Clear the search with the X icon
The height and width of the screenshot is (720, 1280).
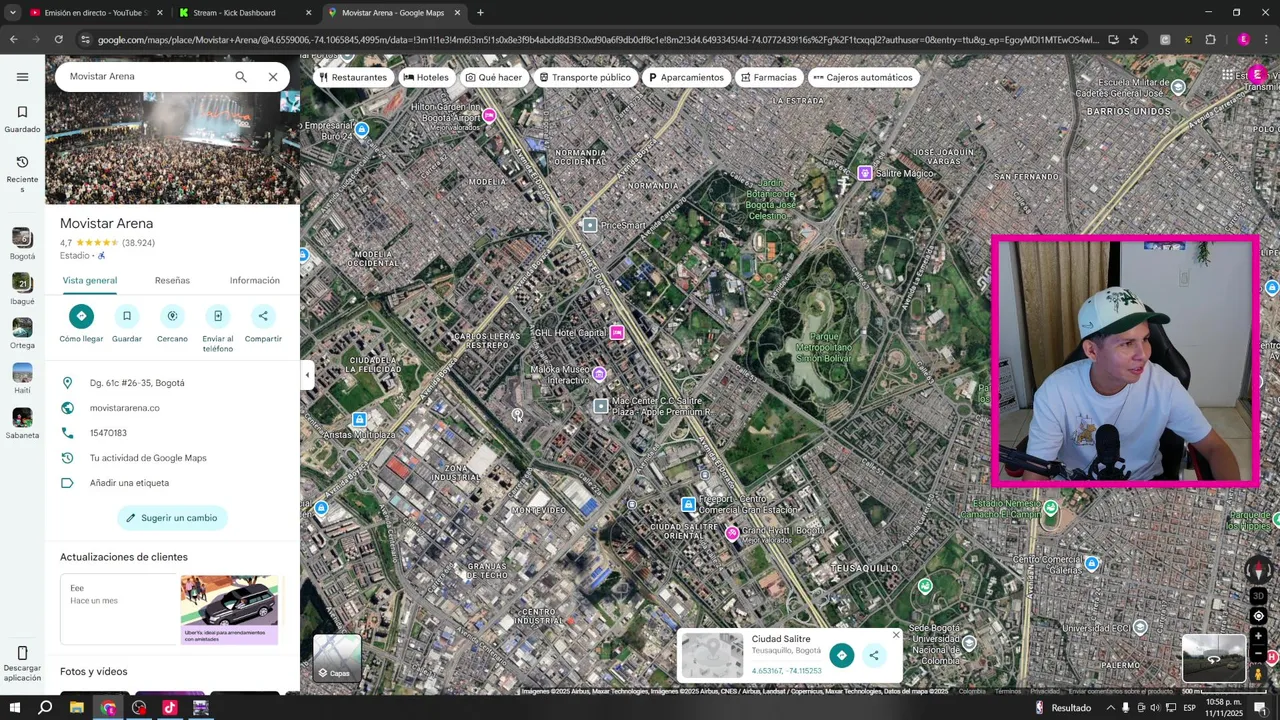click(x=273, y=76)
